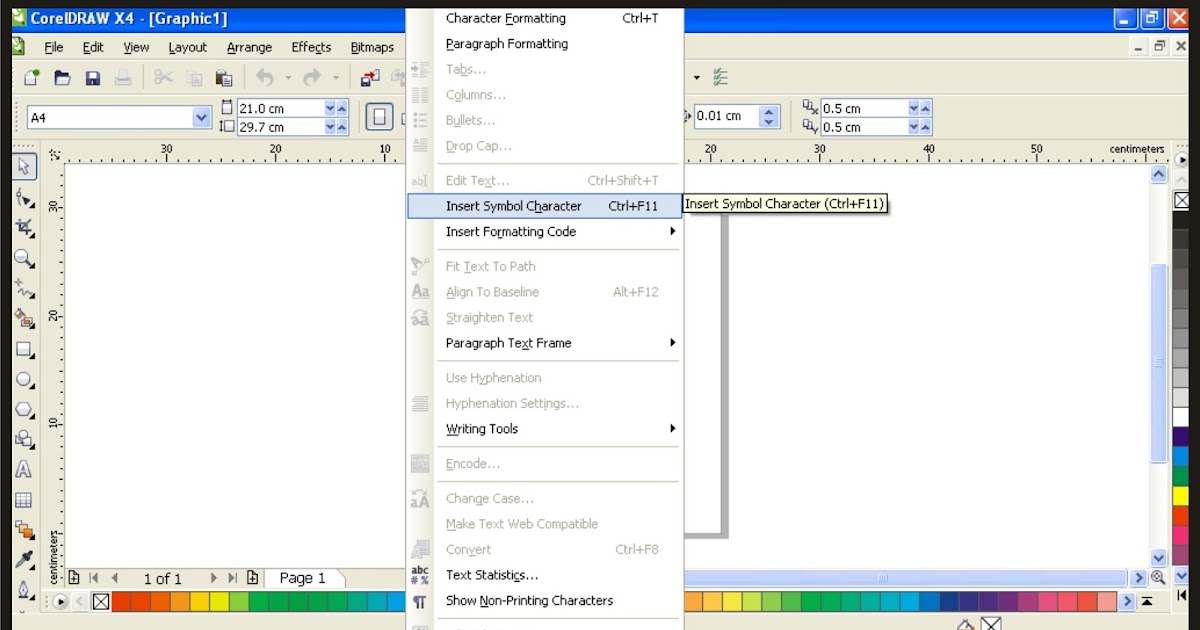This screenshot has width=1200, height=630.
Task: Select the Rectangle tool
Action: coord(25,350)
